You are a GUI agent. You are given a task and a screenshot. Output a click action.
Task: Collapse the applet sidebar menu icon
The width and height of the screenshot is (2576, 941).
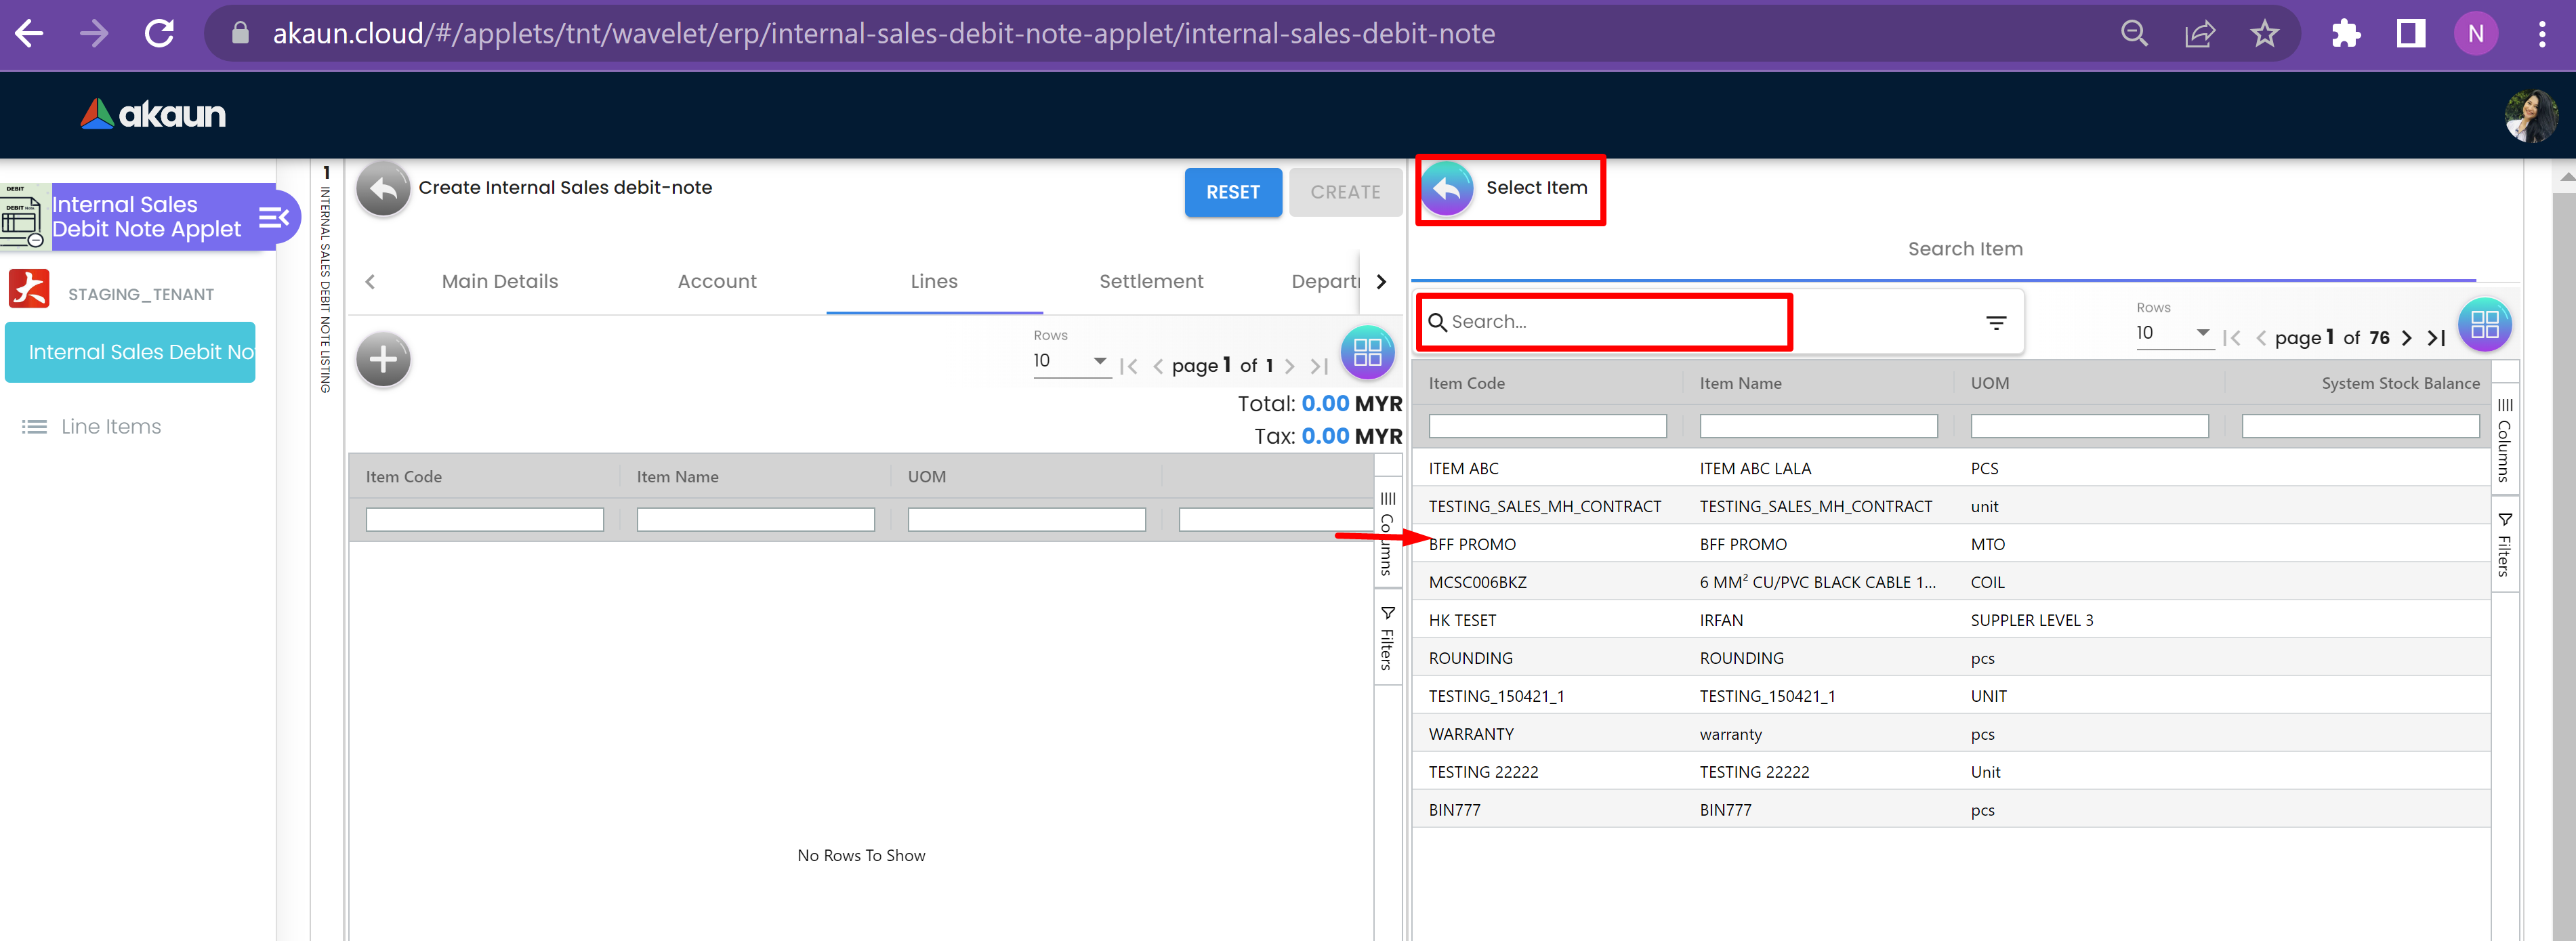[273, 217]
